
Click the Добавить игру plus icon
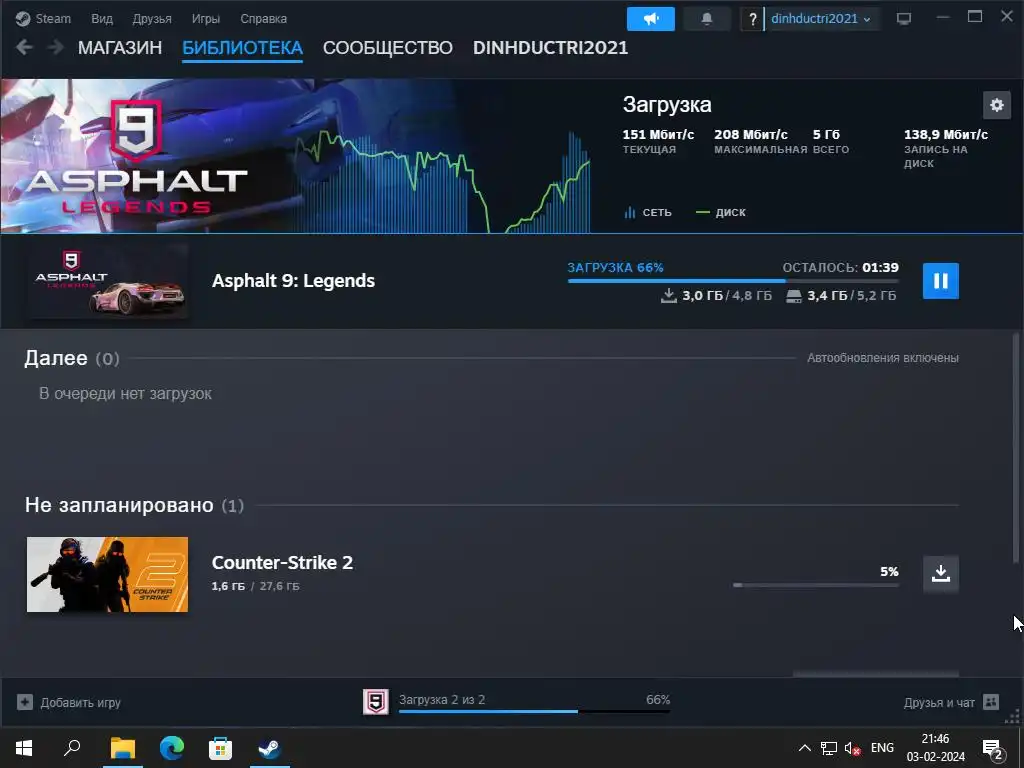click(25, 702)
